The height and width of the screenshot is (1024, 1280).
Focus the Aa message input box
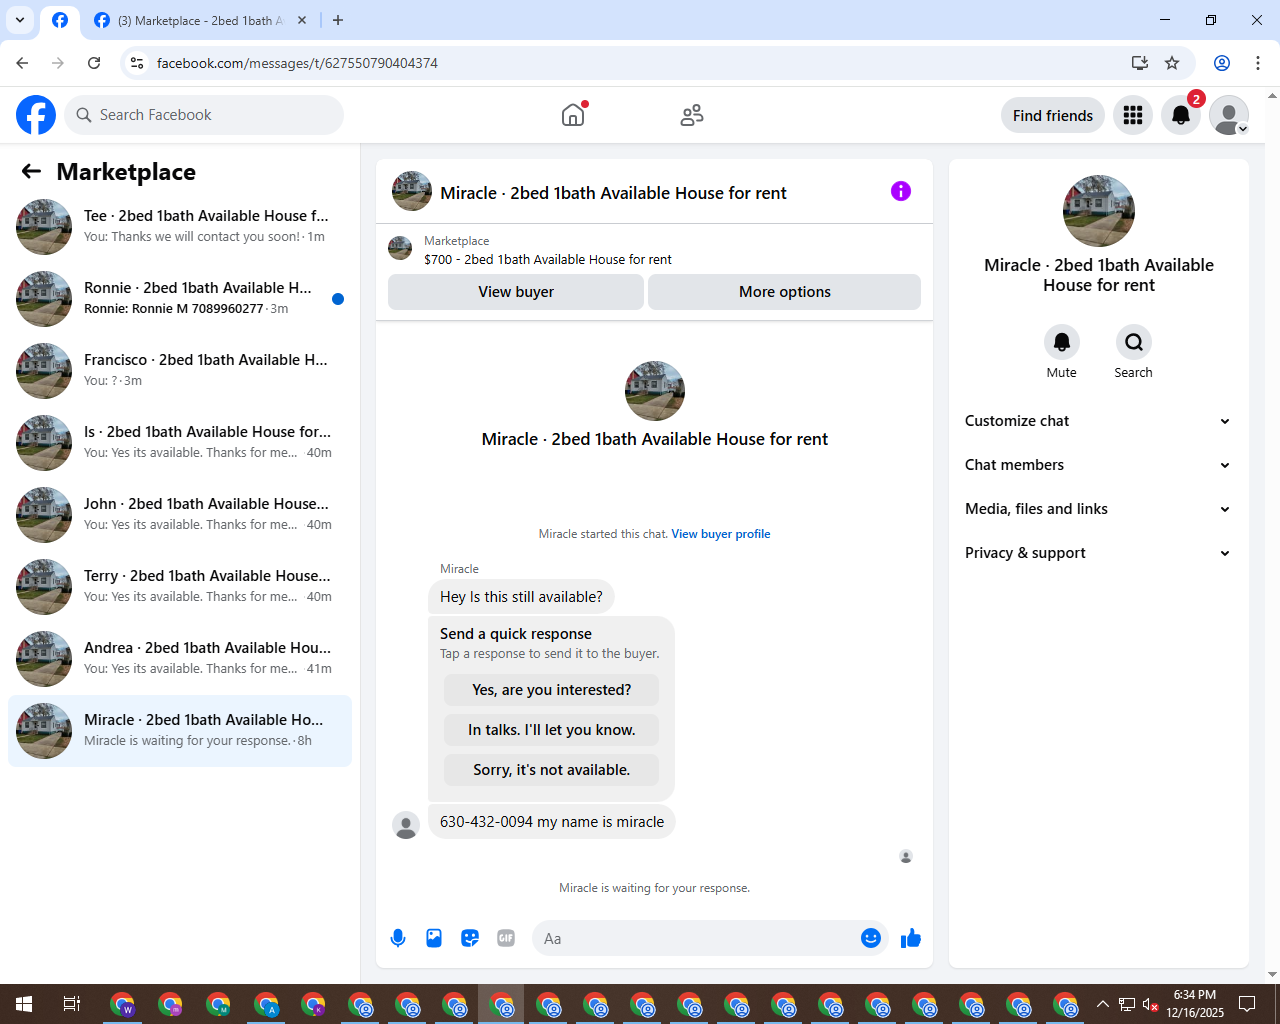[700, 938]
